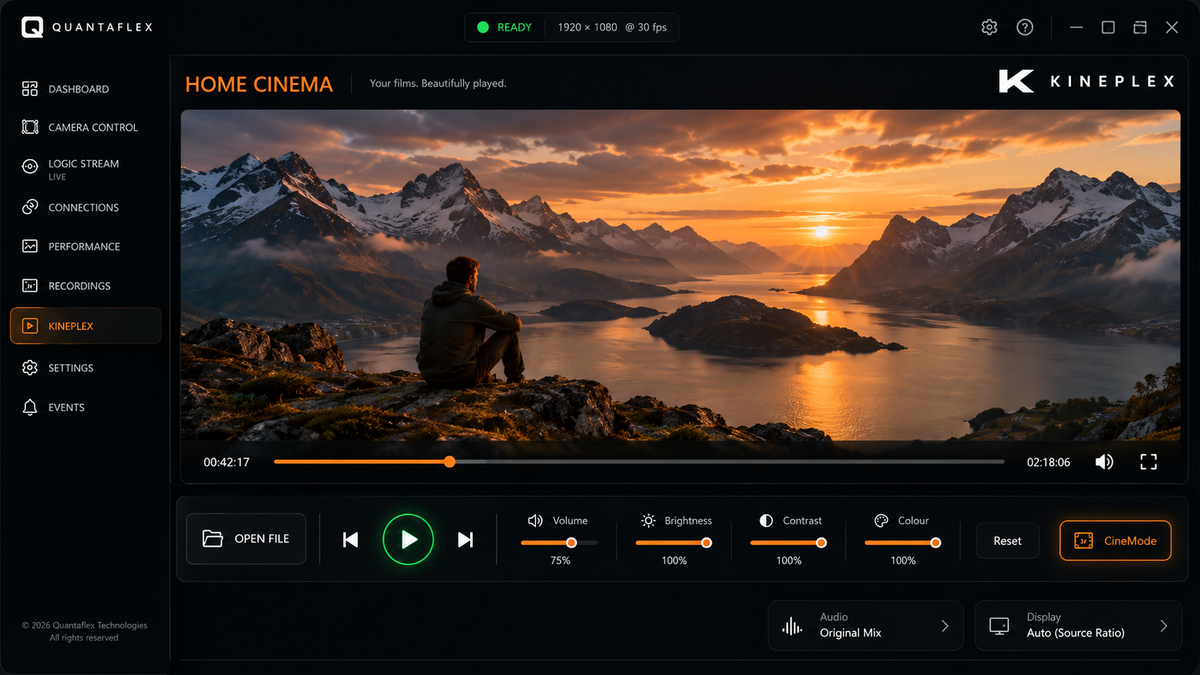Expand Display Auto (Source Ratio) selector

(1078, 626)
